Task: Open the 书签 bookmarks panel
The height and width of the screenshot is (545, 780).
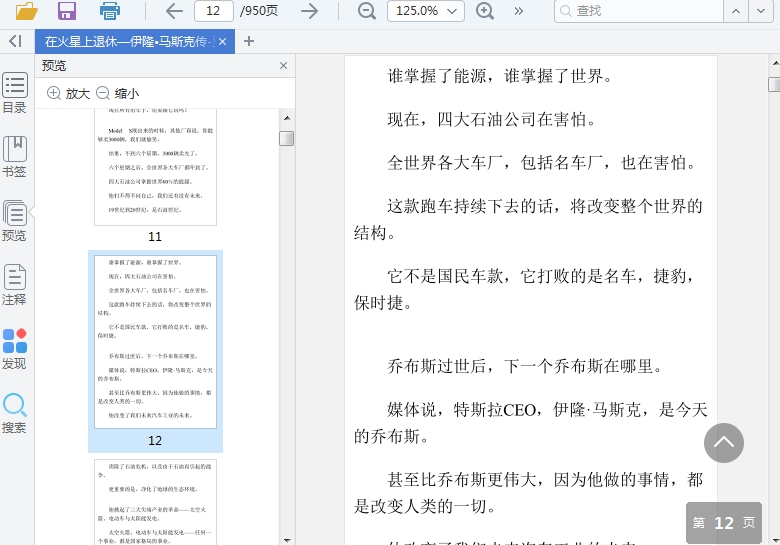Action: point(14,157)
